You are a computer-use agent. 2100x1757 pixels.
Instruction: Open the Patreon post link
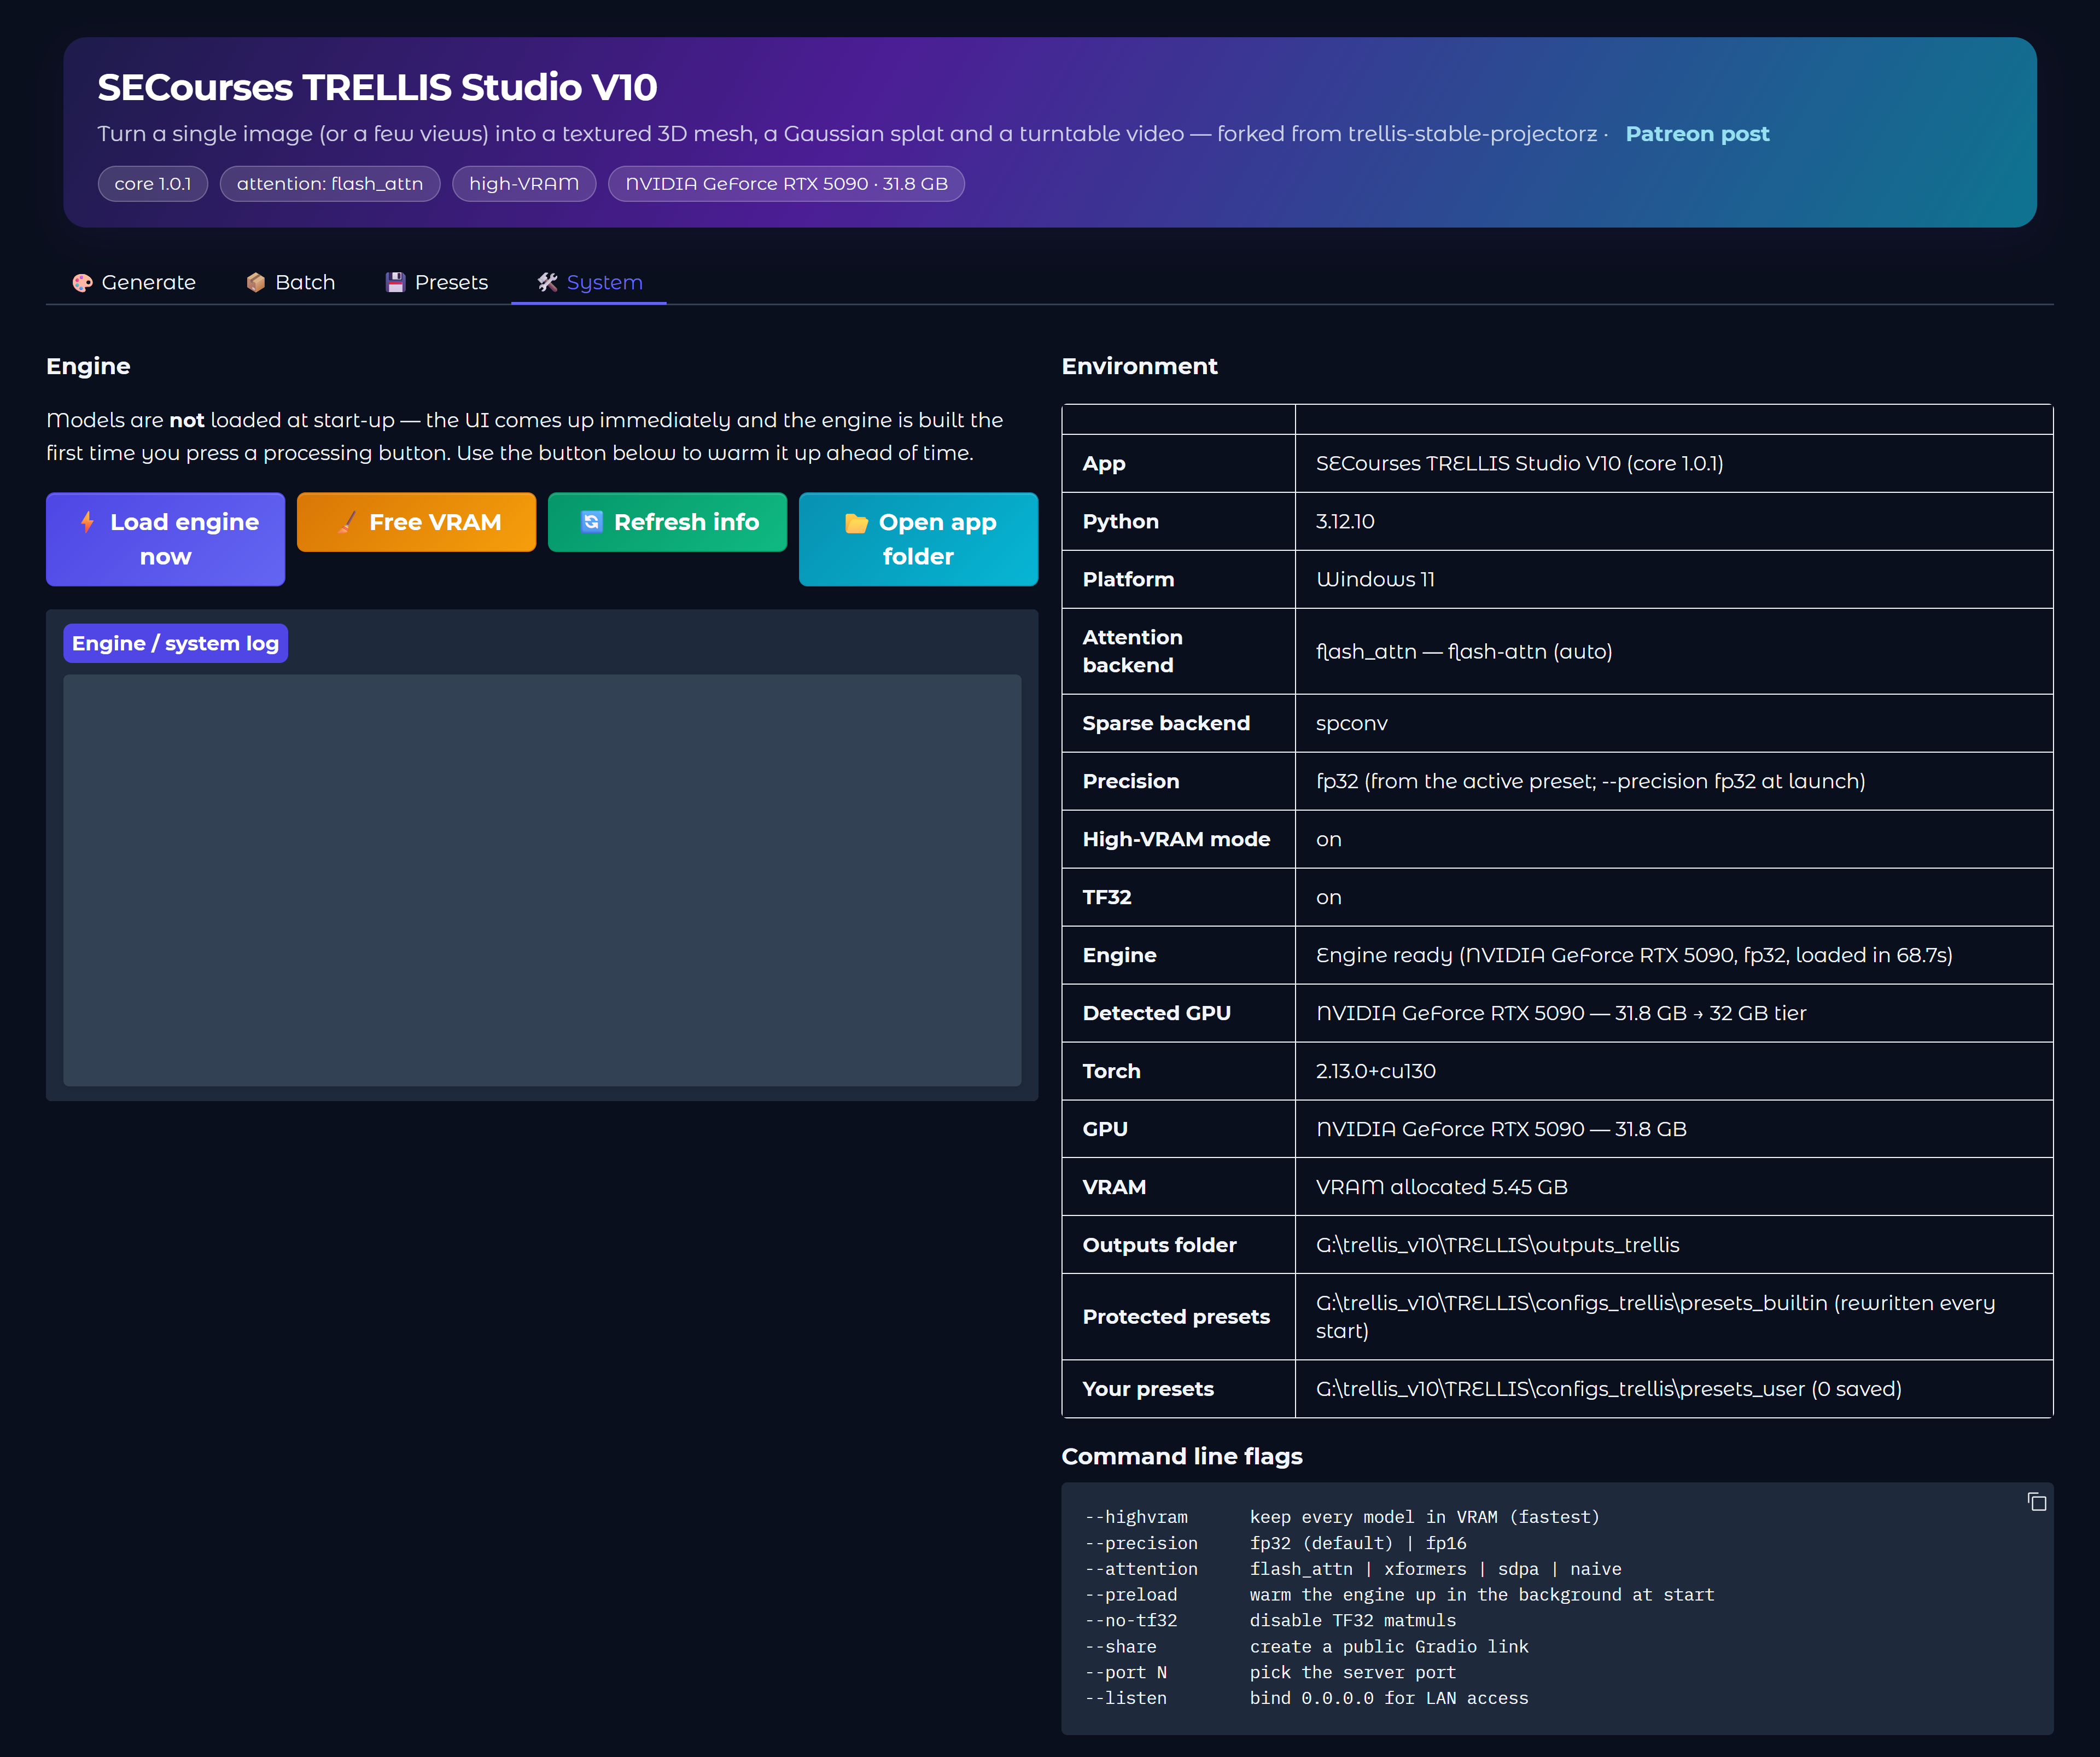click(x=1697, y=134)
